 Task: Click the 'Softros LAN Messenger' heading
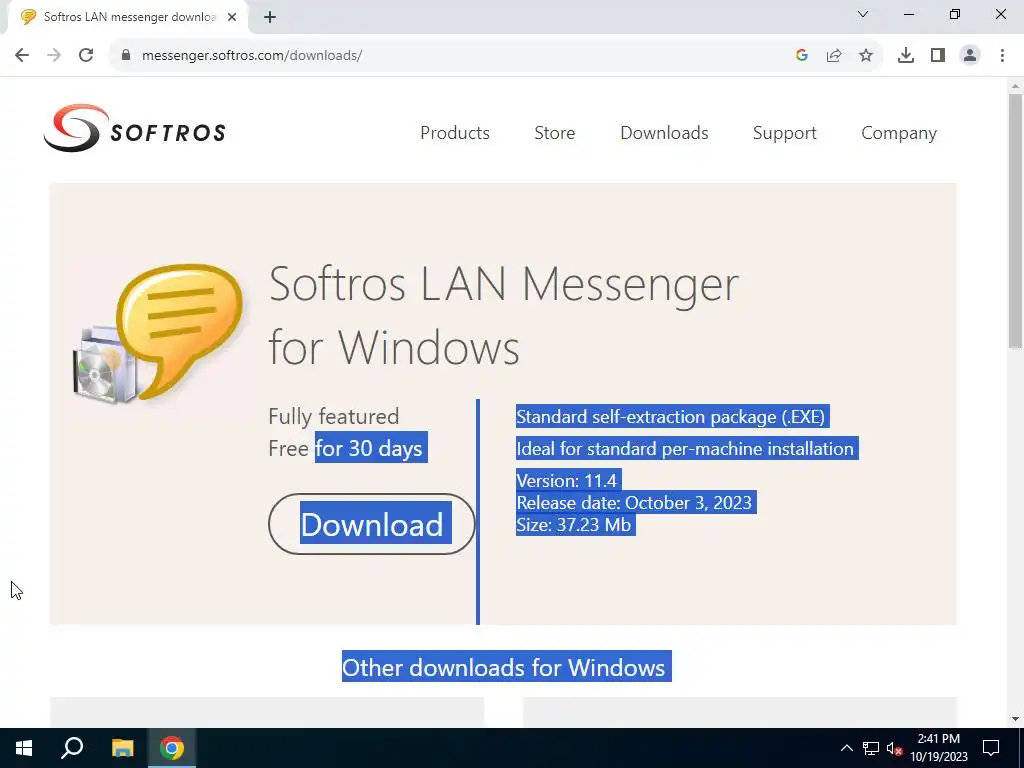click(504, 283)
